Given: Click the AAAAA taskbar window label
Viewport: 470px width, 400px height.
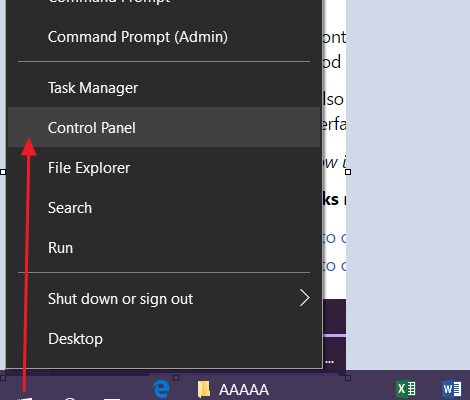Looking at the screenshot, I should click(244, 390).
